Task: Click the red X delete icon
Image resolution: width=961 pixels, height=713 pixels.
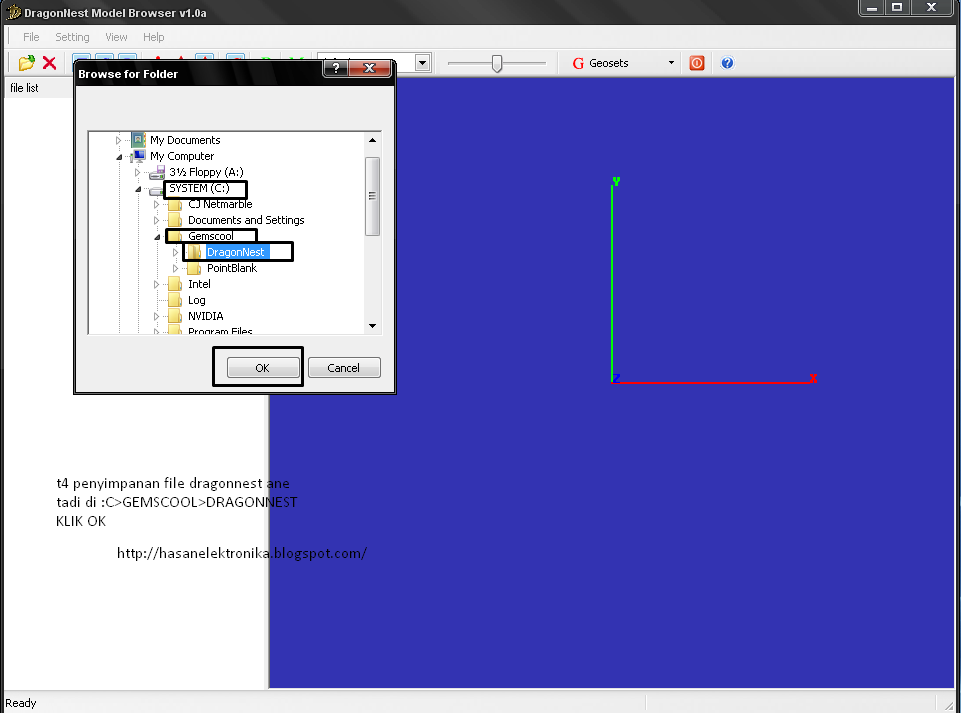Action: [50, 63]
